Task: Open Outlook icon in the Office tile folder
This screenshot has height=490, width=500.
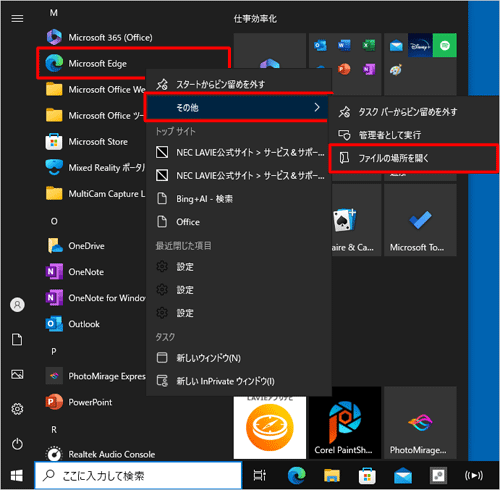Action: [x=320, y=45]
